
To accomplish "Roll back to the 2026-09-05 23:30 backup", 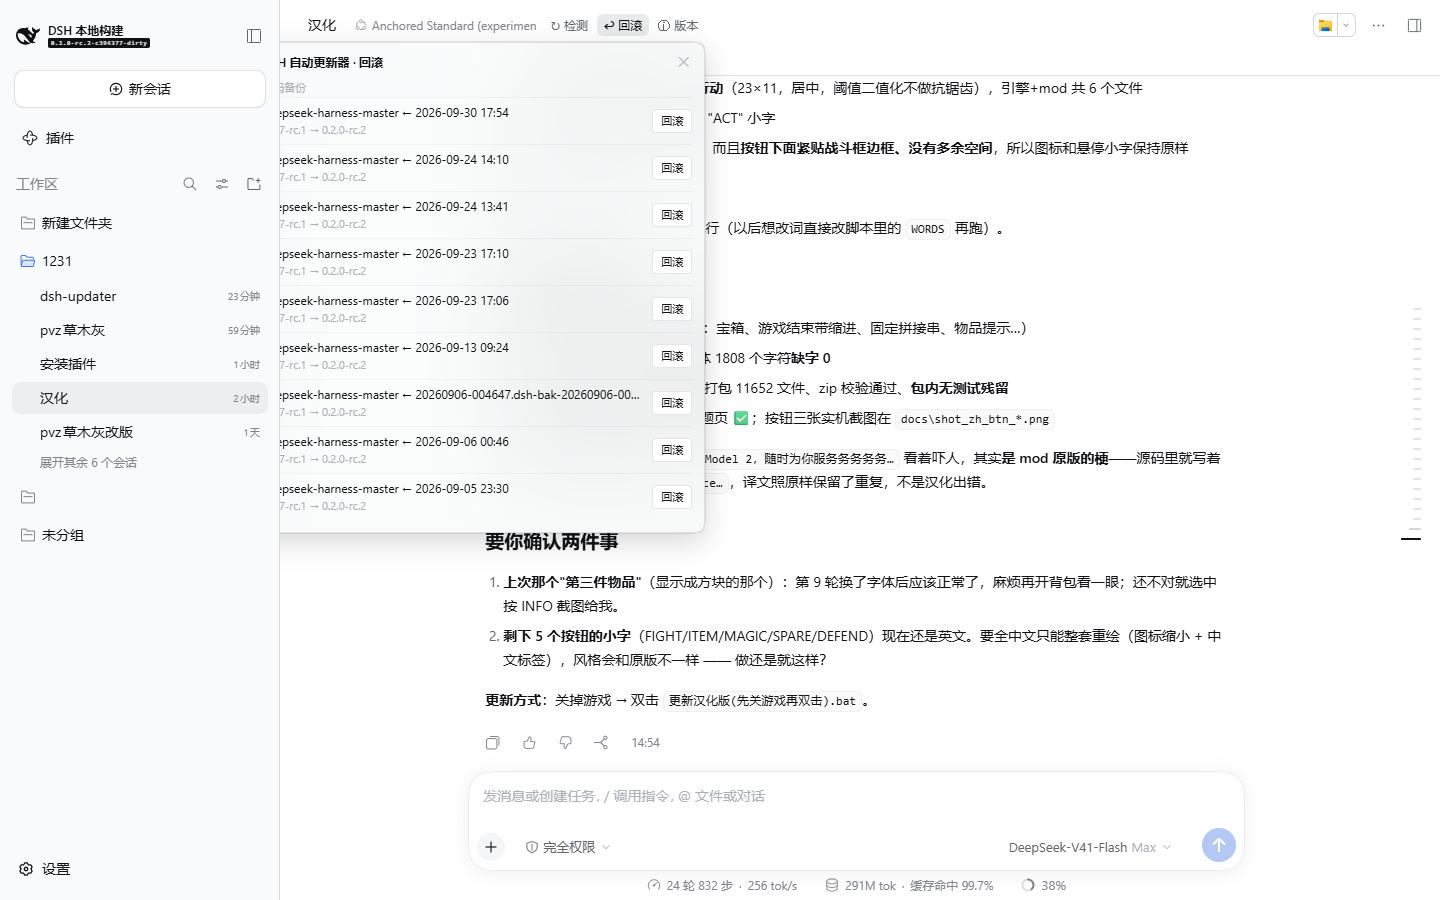I will point(672,497).
